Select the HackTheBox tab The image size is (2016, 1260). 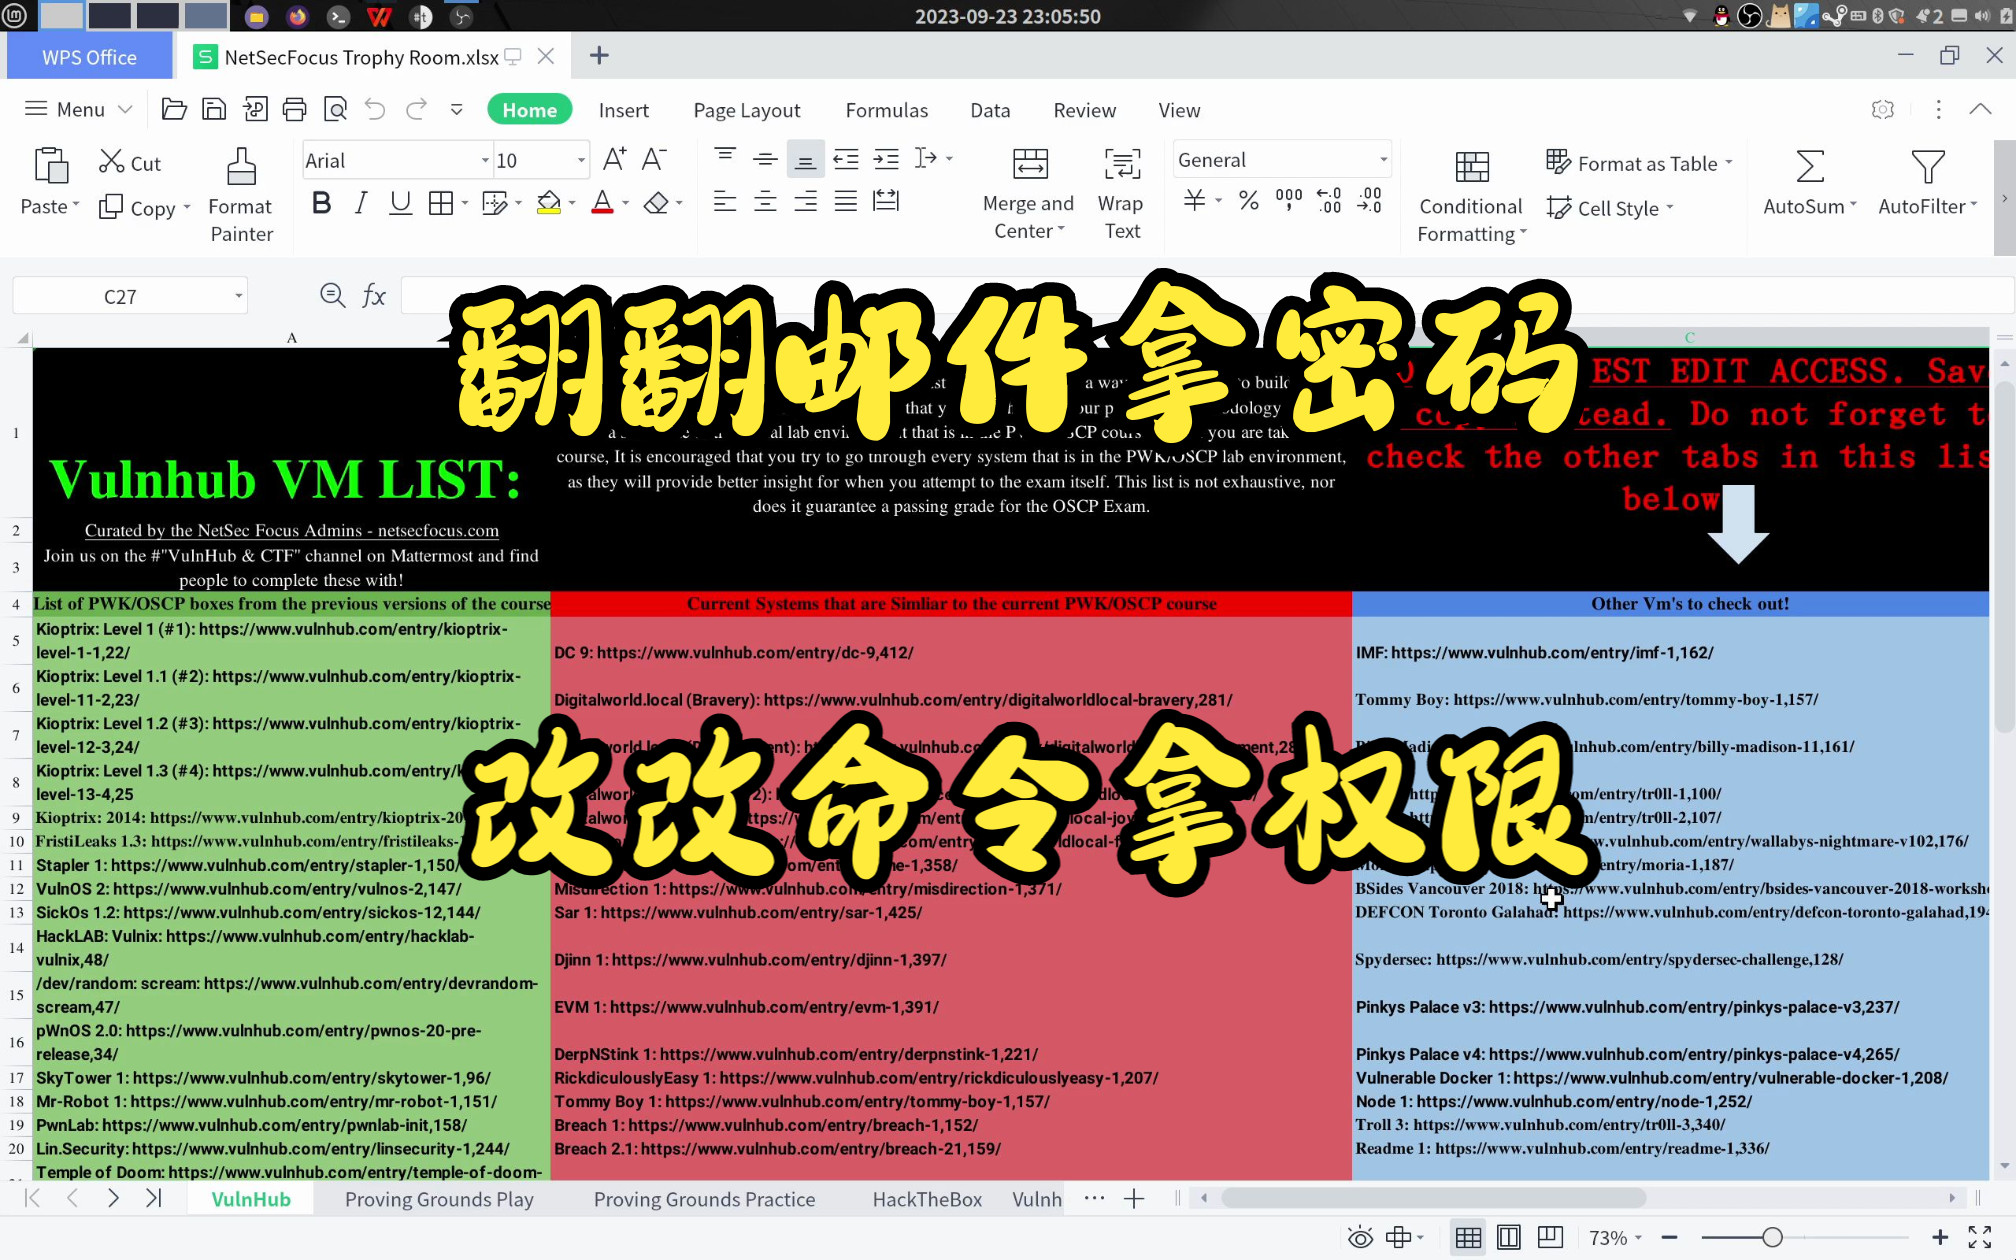(x=926, y=1199)
